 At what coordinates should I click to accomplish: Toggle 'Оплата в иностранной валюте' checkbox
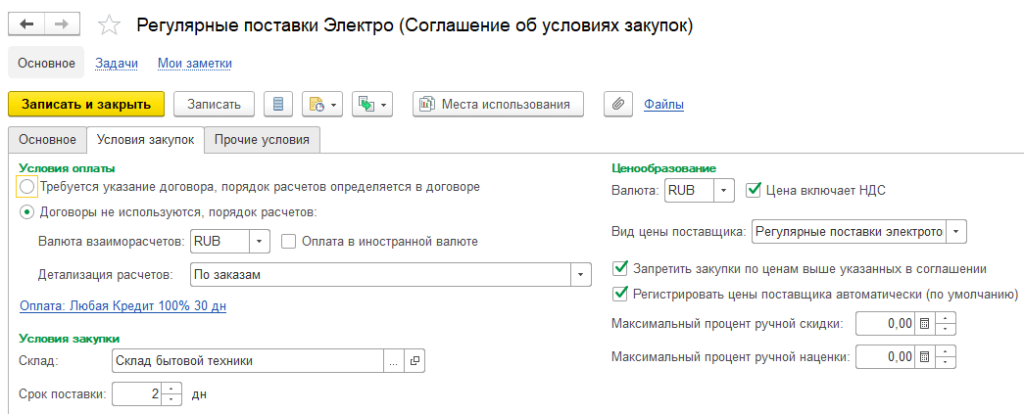288,241
